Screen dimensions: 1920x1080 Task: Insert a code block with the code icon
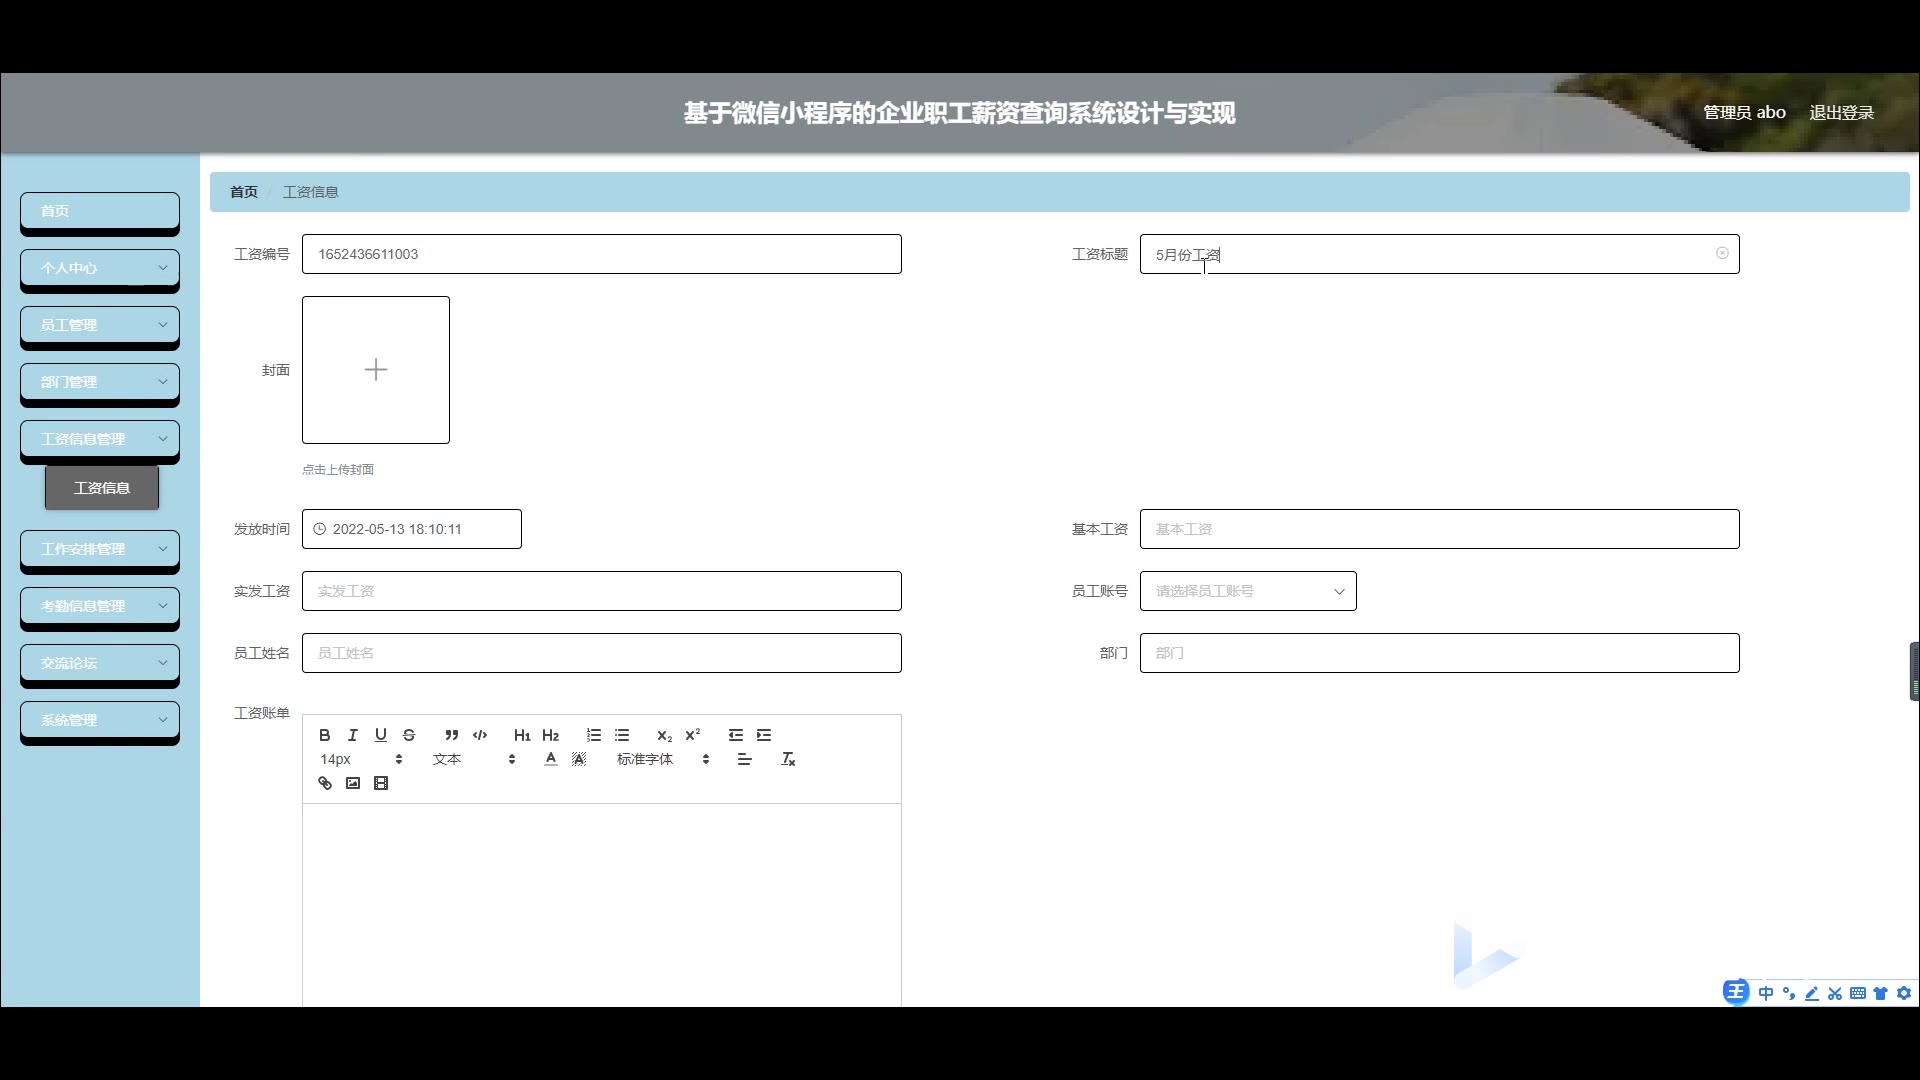[480, 735]
